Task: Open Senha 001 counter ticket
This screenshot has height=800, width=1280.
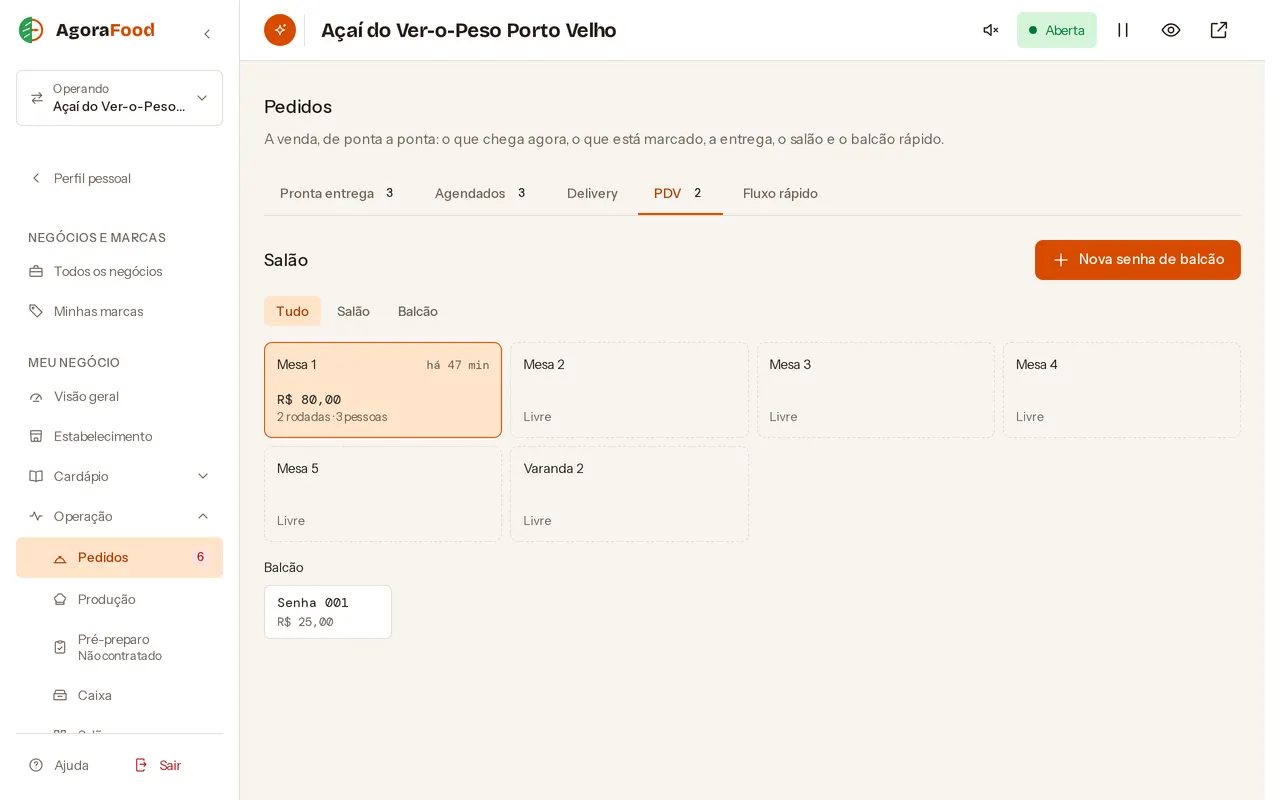Action: (328, 612)
